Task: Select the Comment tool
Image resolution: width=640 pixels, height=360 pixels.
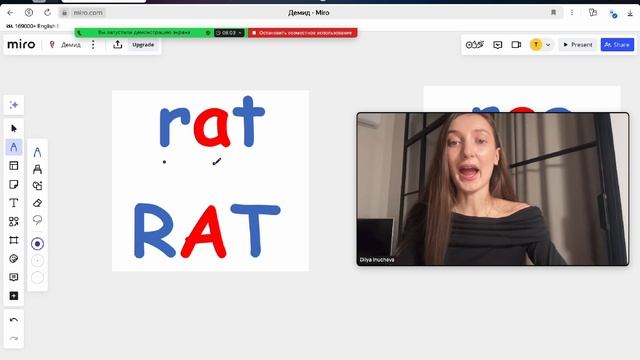Action: [13, 277]
